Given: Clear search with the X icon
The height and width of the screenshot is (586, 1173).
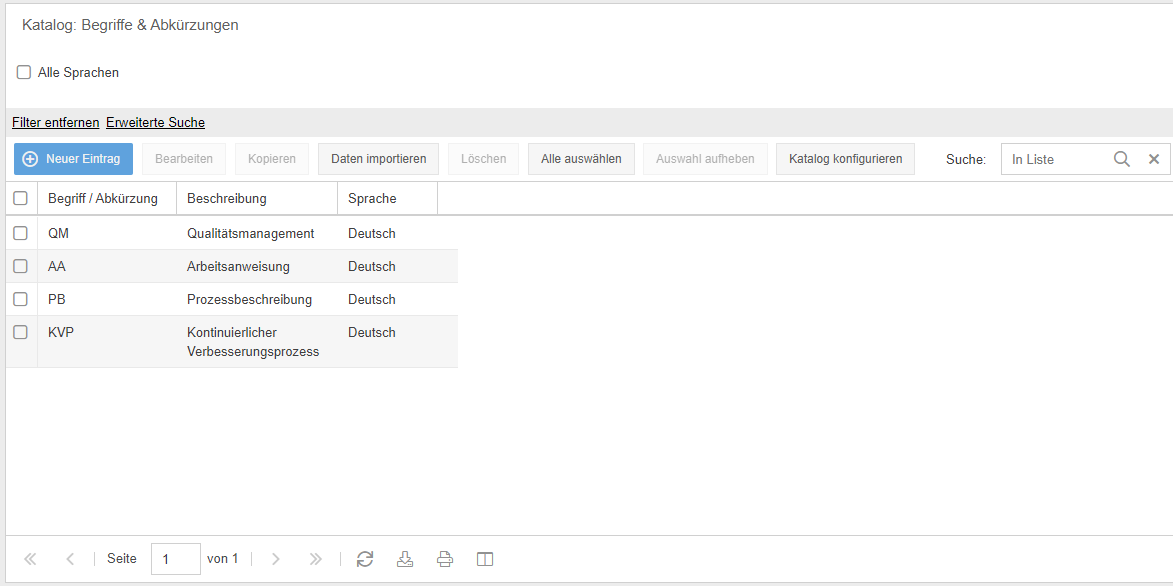Looking at the screenshot, I should tap(1153, 159).
